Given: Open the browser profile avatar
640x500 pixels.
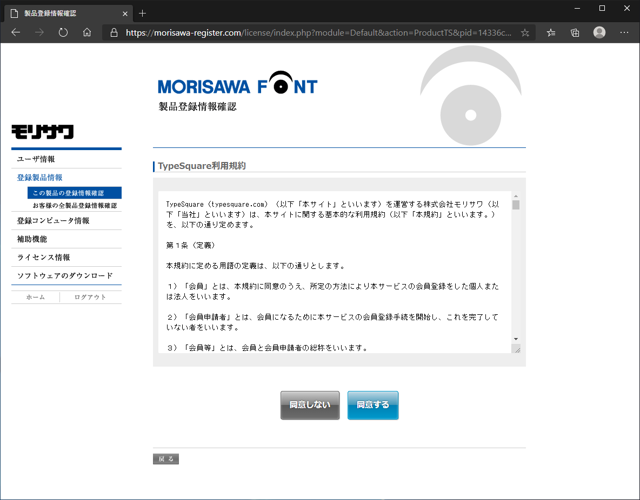Looking at the screenshot, I should (599, 33).
